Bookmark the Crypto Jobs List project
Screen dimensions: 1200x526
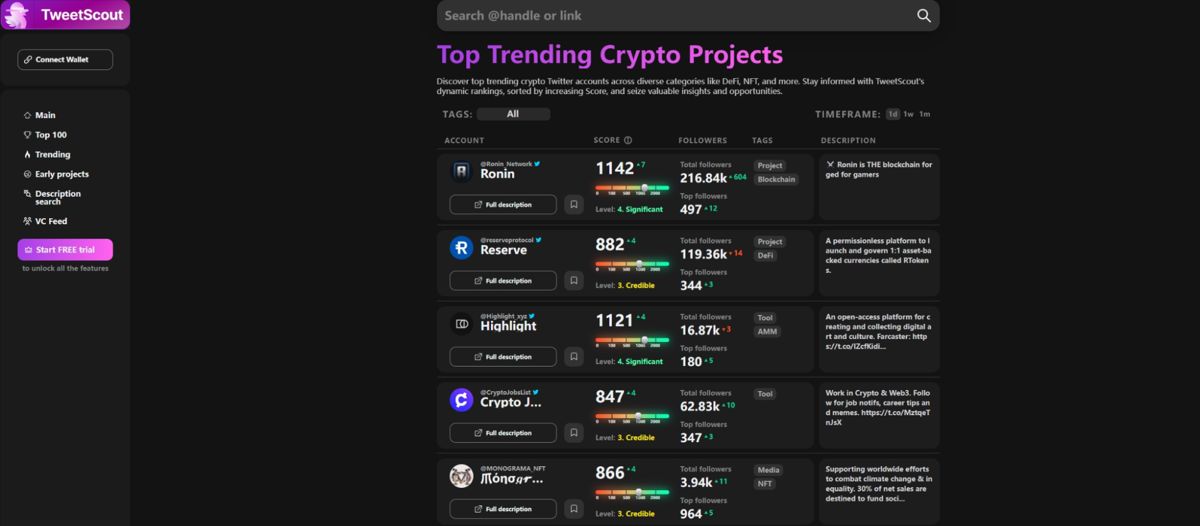tap(574, 433)
